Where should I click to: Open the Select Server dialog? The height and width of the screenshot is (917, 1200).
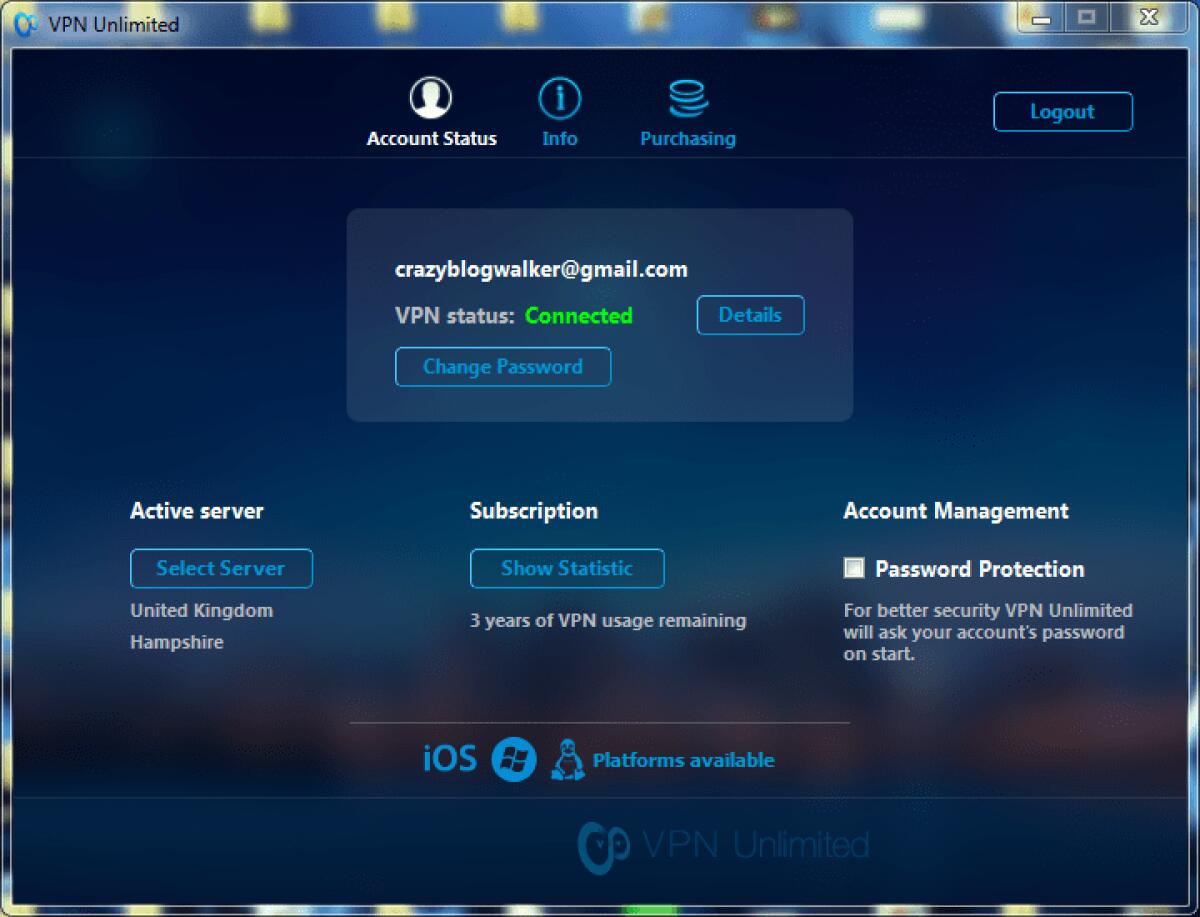(221, 568)
